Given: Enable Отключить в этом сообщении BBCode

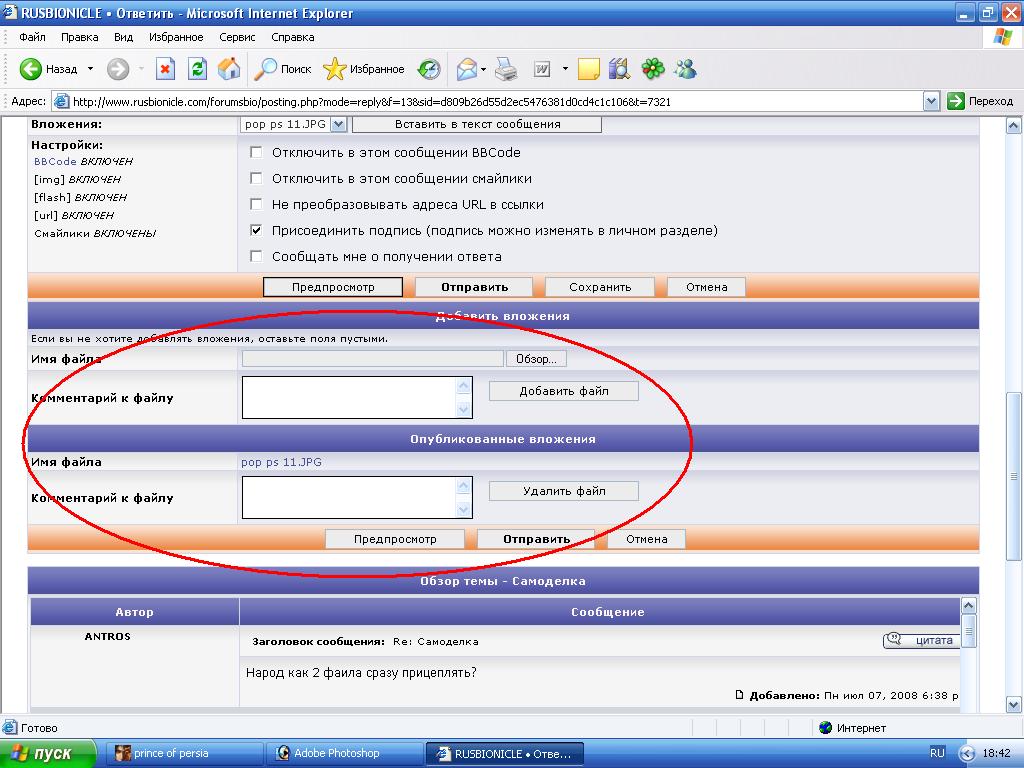Looking at the screenshot, I should tap(256, 152).
